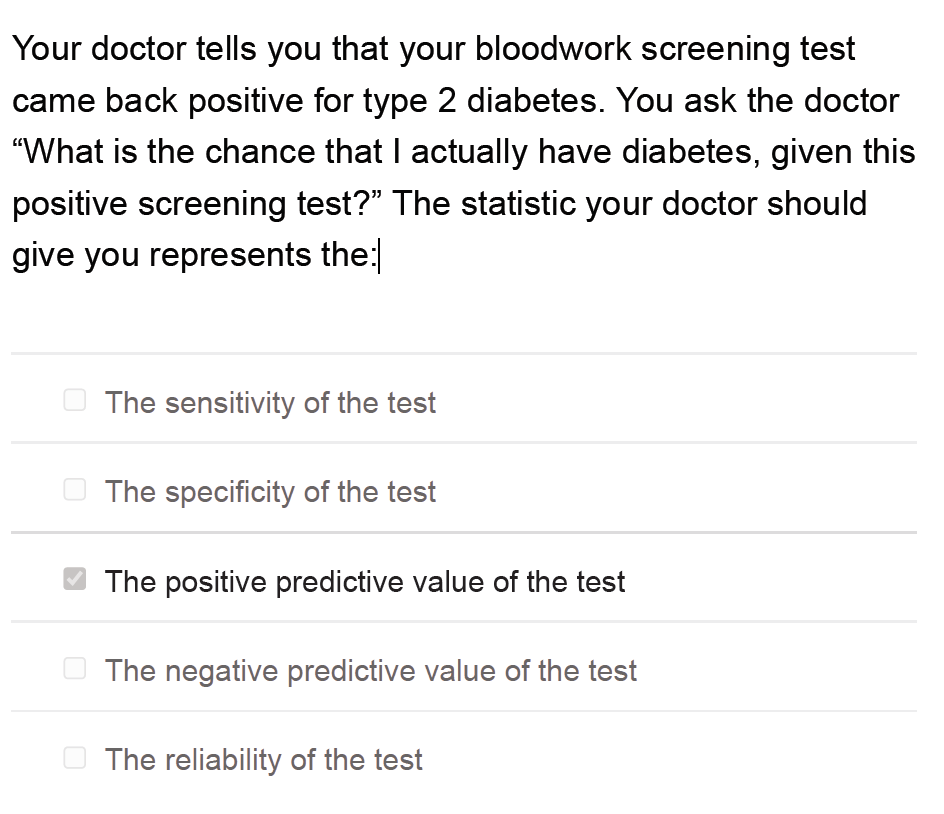Screen dimensions: 944x814
Task: Click the phrase 'bloodwork screening test'
Action: click(x=665, y=49)
